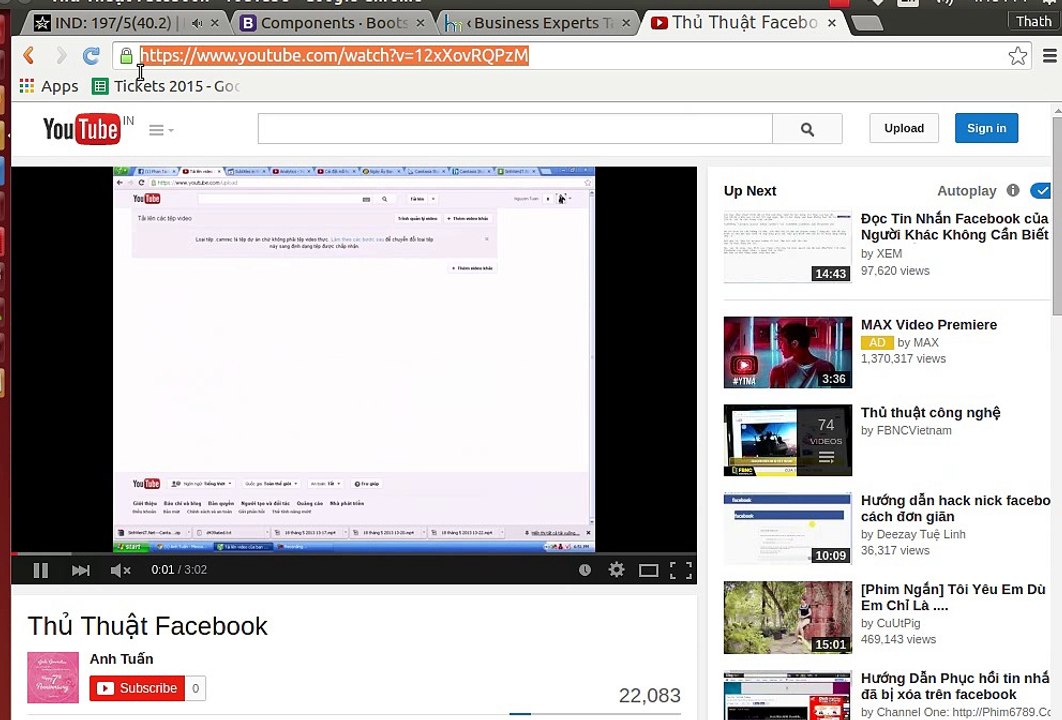Switch to theater mode
The height and width of the screenshot is (720, 1062).
[648, 570]
